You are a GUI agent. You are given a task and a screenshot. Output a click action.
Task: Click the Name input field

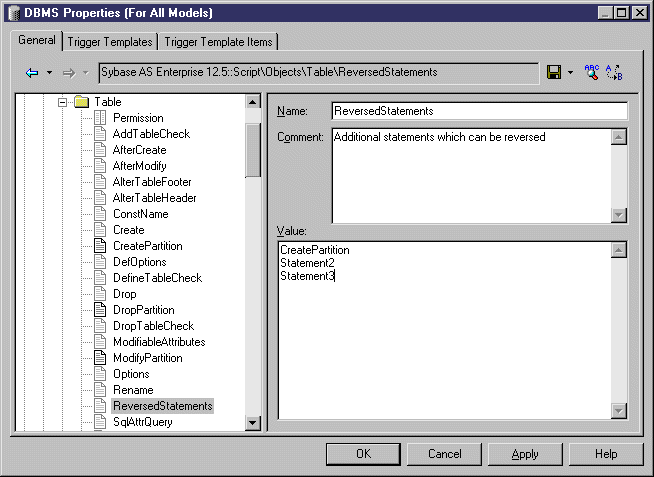(480, 111)
